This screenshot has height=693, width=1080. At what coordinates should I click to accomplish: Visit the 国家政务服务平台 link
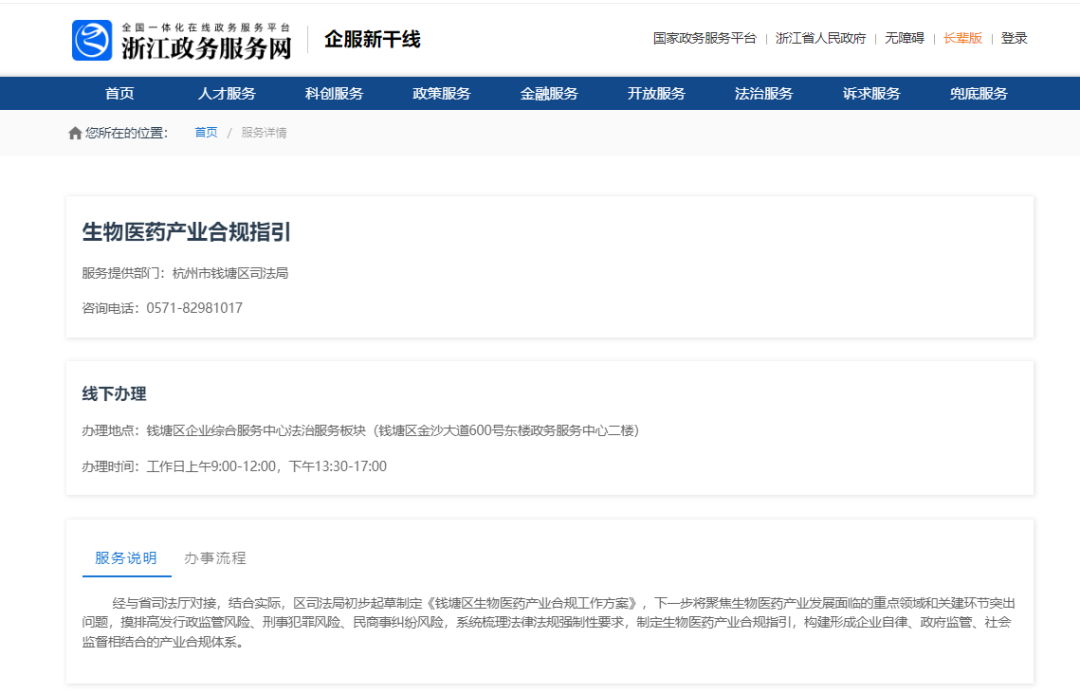click(x=704, y=39)
